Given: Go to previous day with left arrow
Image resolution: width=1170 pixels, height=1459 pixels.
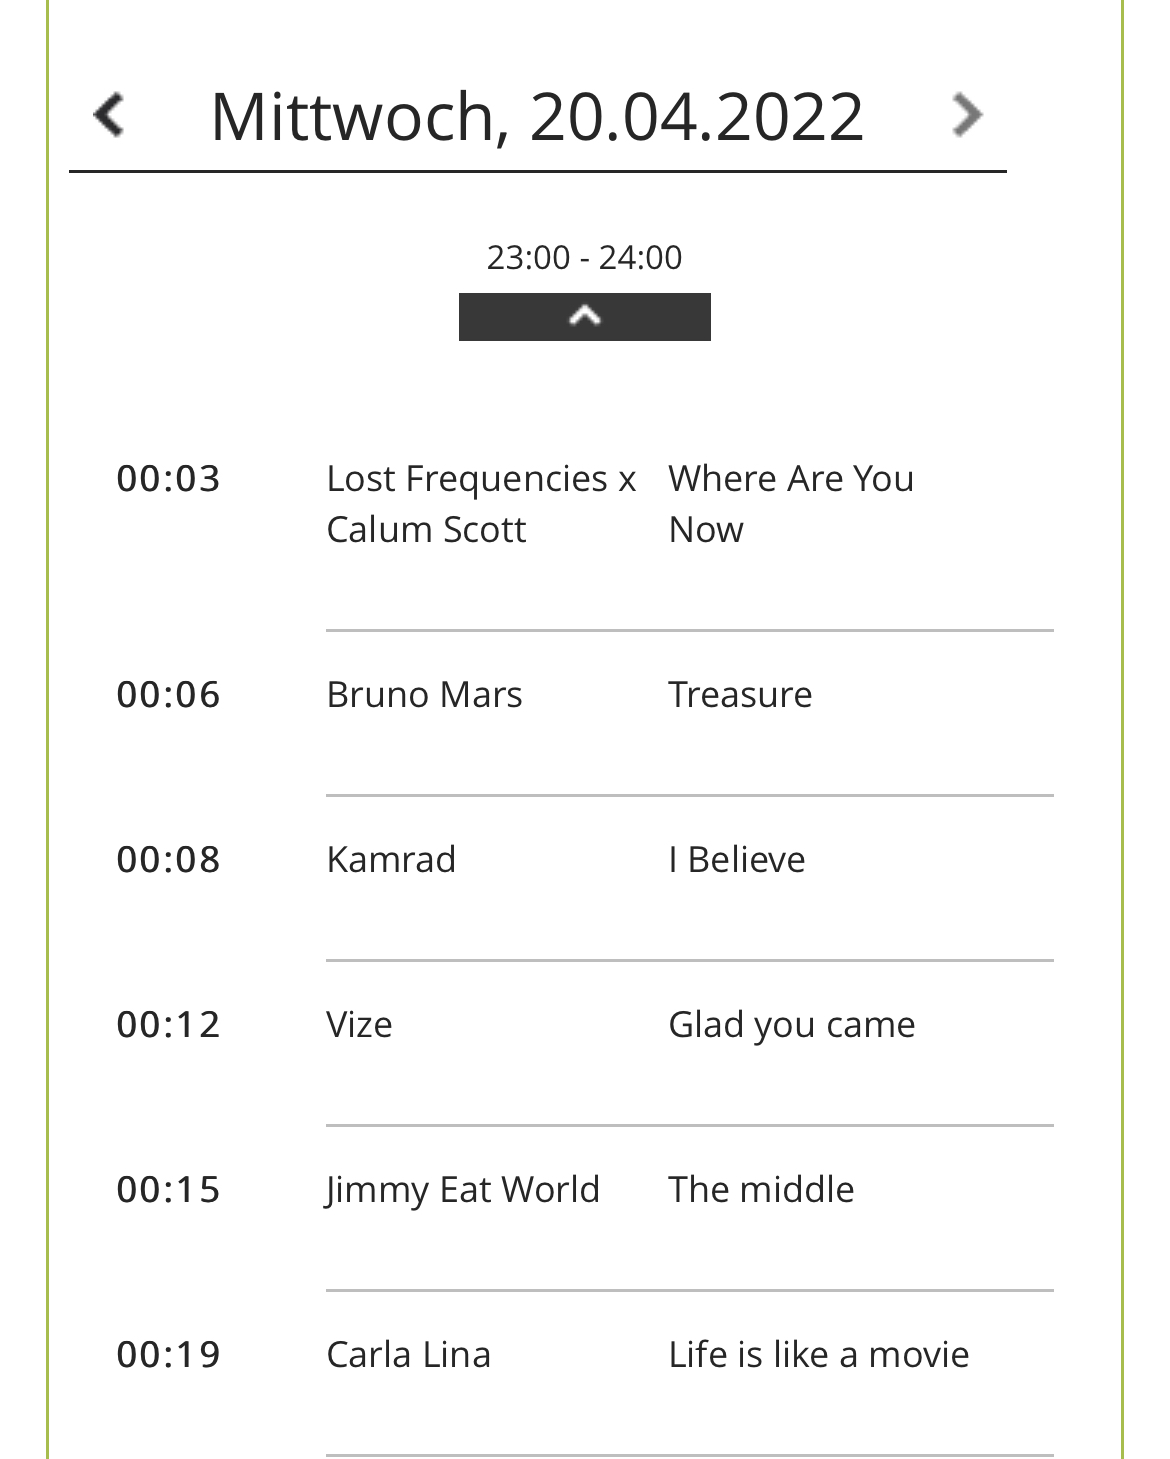Looking at the screenshot, I should pyautogui.click(x=108, y=115).
